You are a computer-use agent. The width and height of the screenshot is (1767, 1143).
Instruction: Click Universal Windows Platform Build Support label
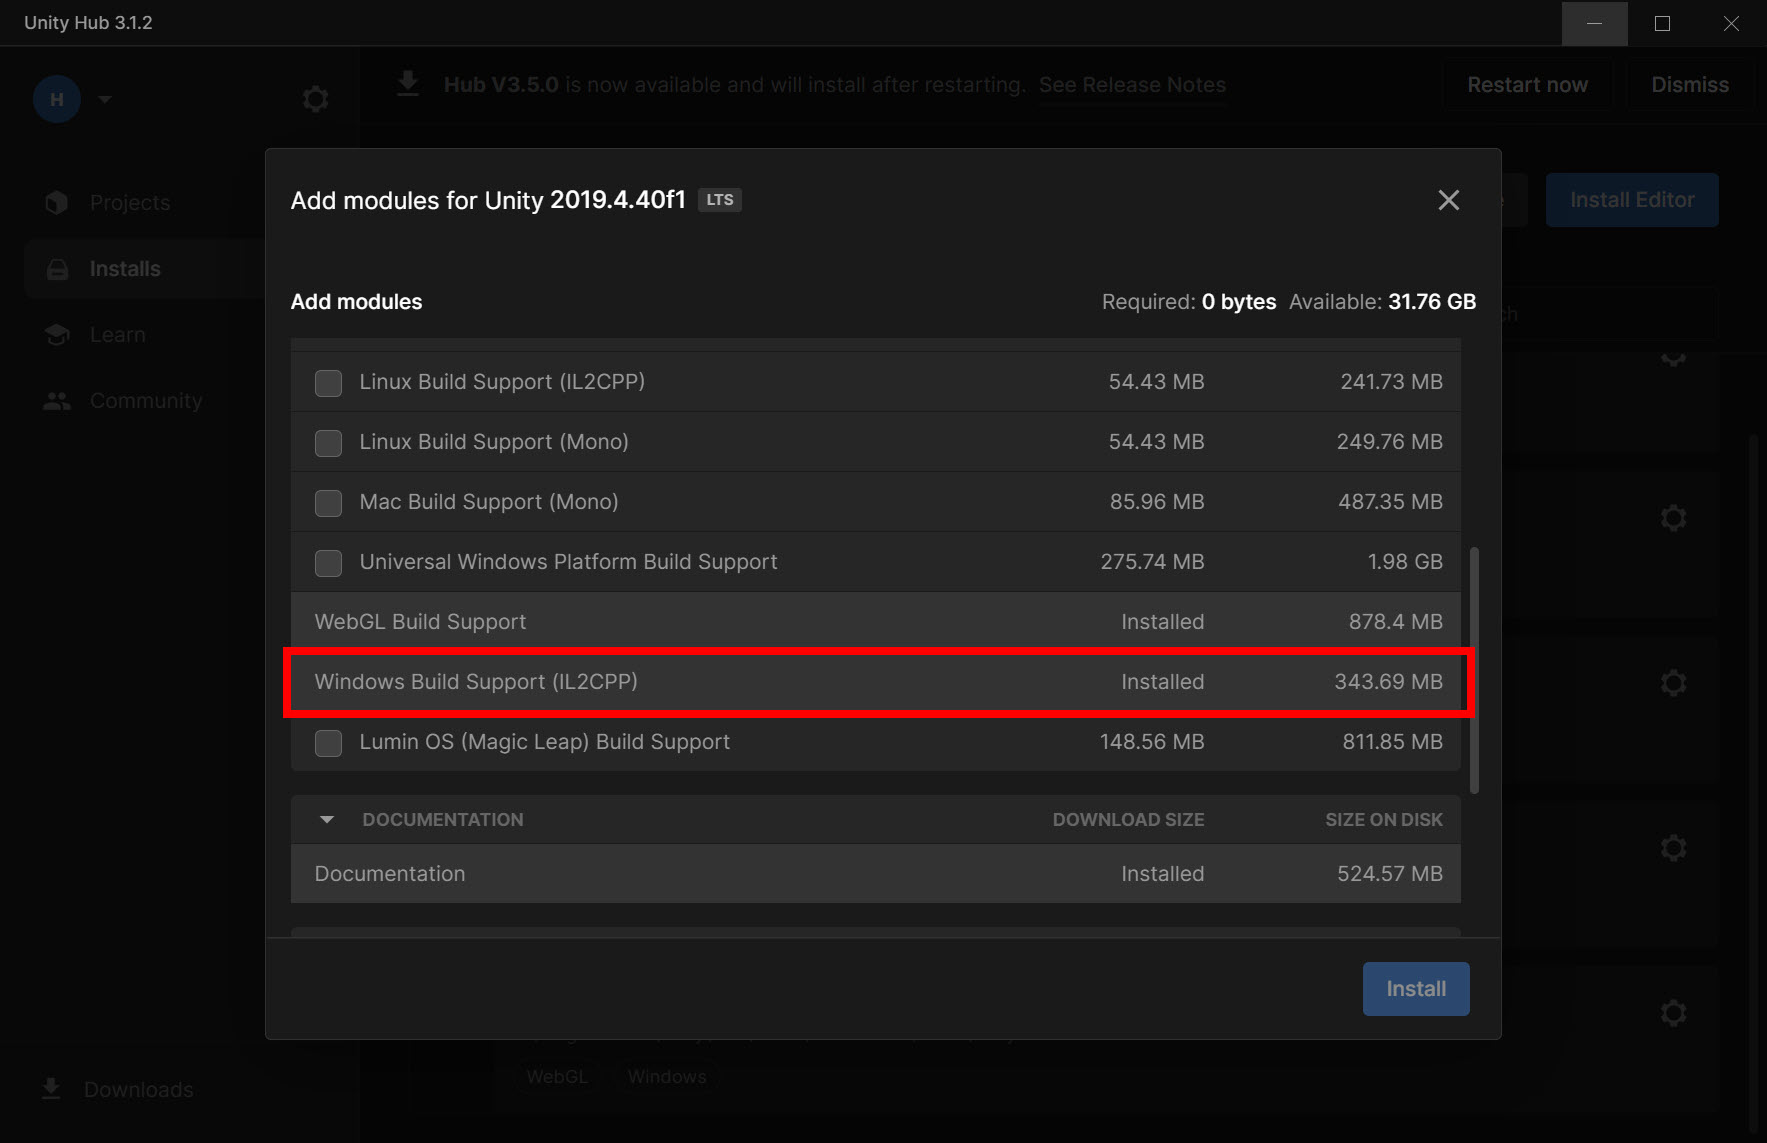click(x=568, y=562)
